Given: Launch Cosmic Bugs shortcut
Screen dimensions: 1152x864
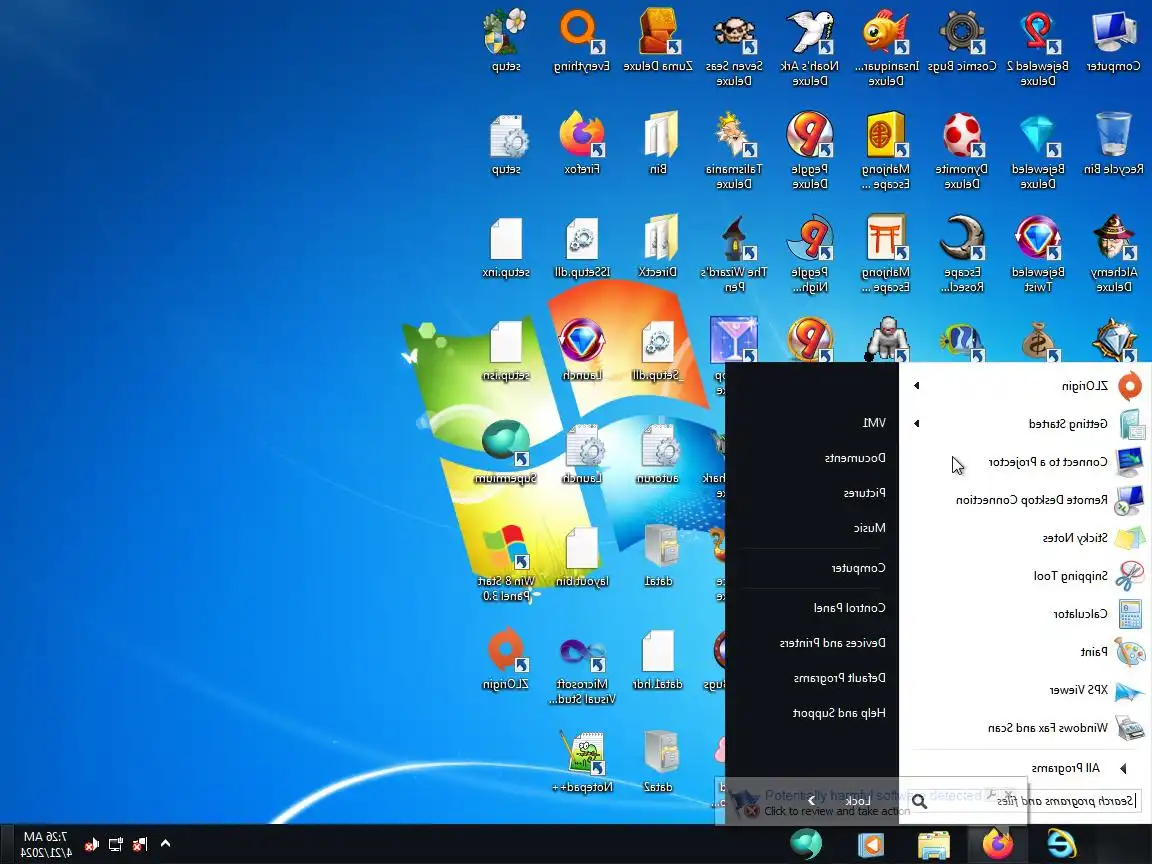Looking at the screenshot, I should pyautogui.click(x=962, y=41).
